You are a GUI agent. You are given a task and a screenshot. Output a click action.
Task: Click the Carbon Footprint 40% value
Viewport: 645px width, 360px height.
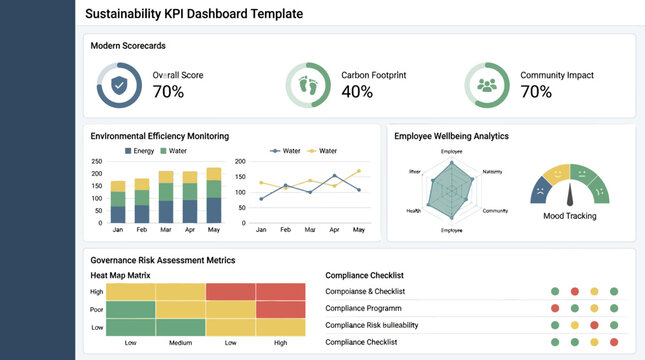pos(357,91)
